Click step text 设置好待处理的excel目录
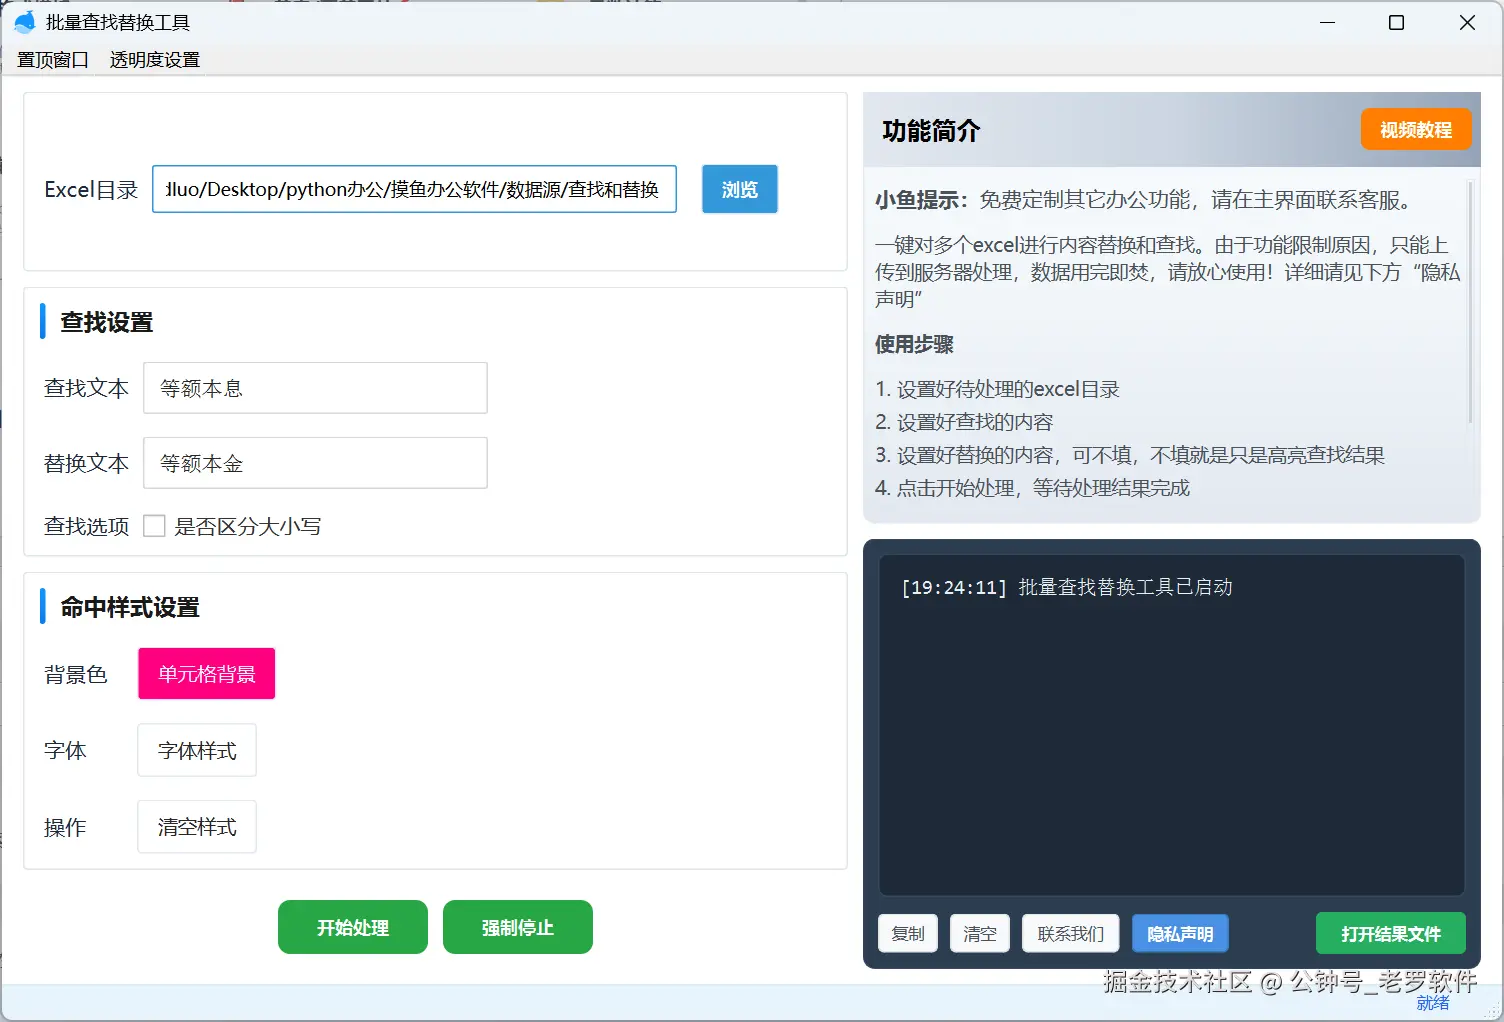Viewport: 1504px width, 1022px height. pos(1008,389)
